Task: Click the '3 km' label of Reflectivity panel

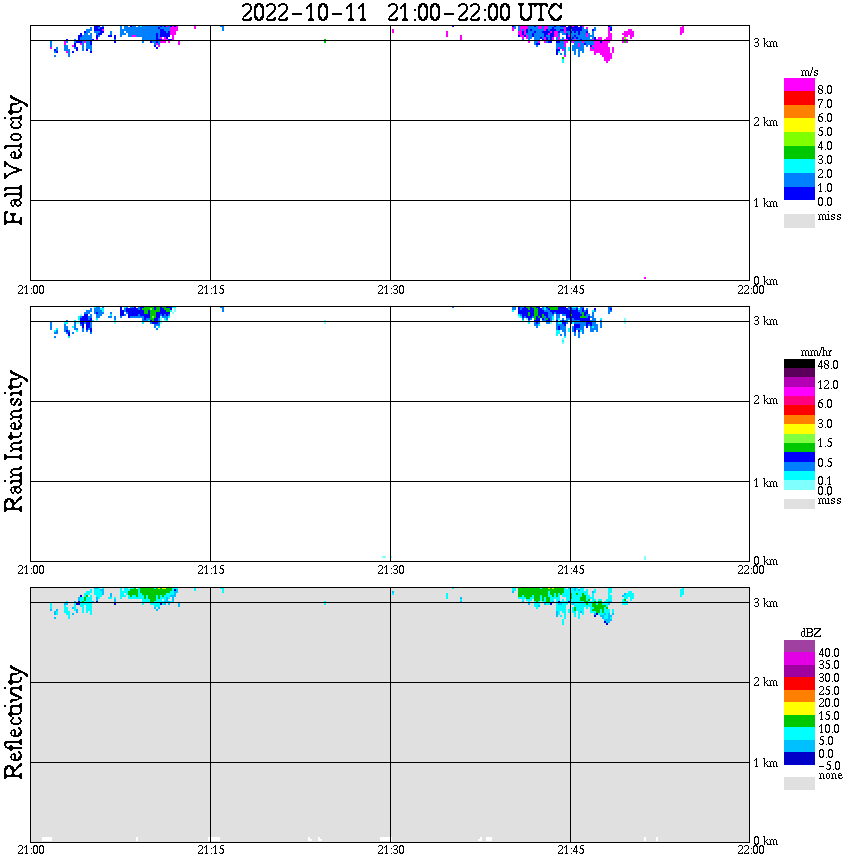Action: point(765,603)
